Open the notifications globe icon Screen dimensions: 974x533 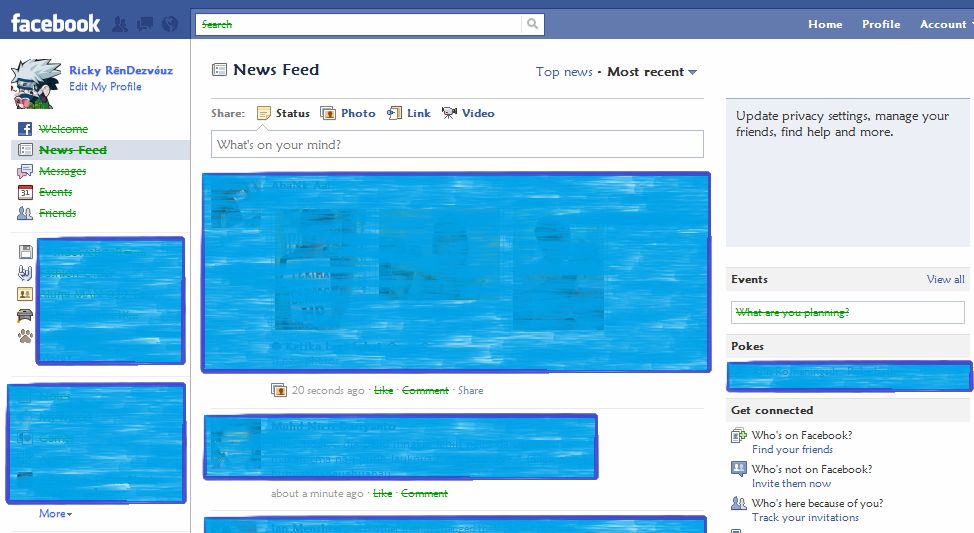170,24
